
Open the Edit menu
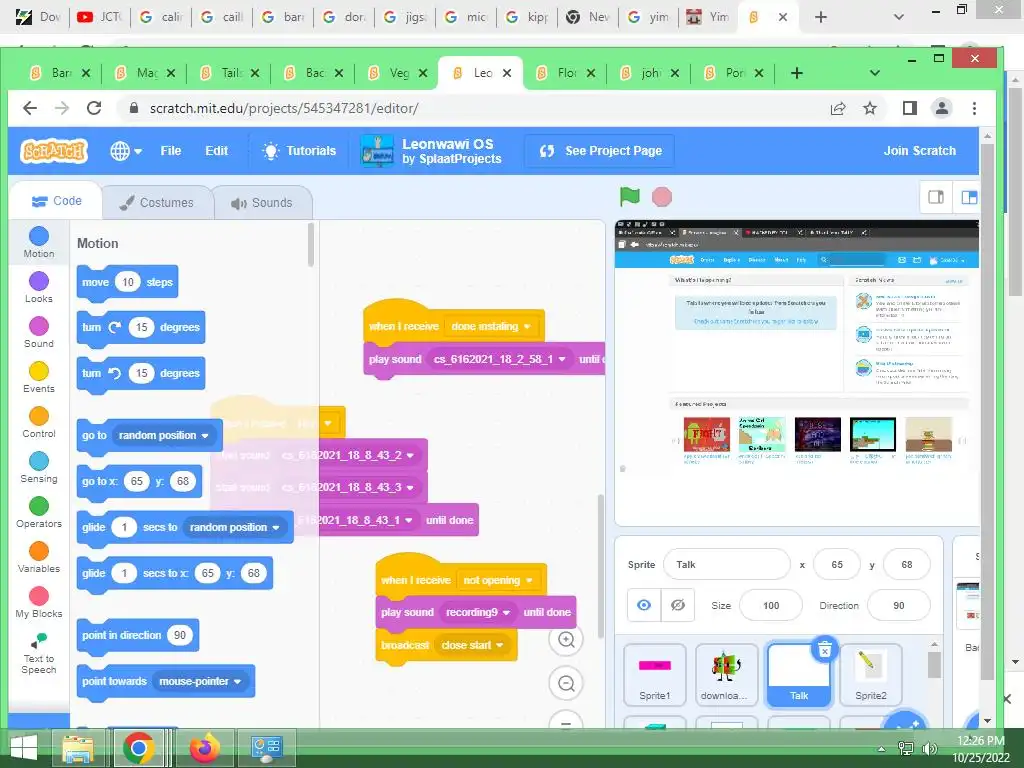pyautogui.click(x=216, y=151)
